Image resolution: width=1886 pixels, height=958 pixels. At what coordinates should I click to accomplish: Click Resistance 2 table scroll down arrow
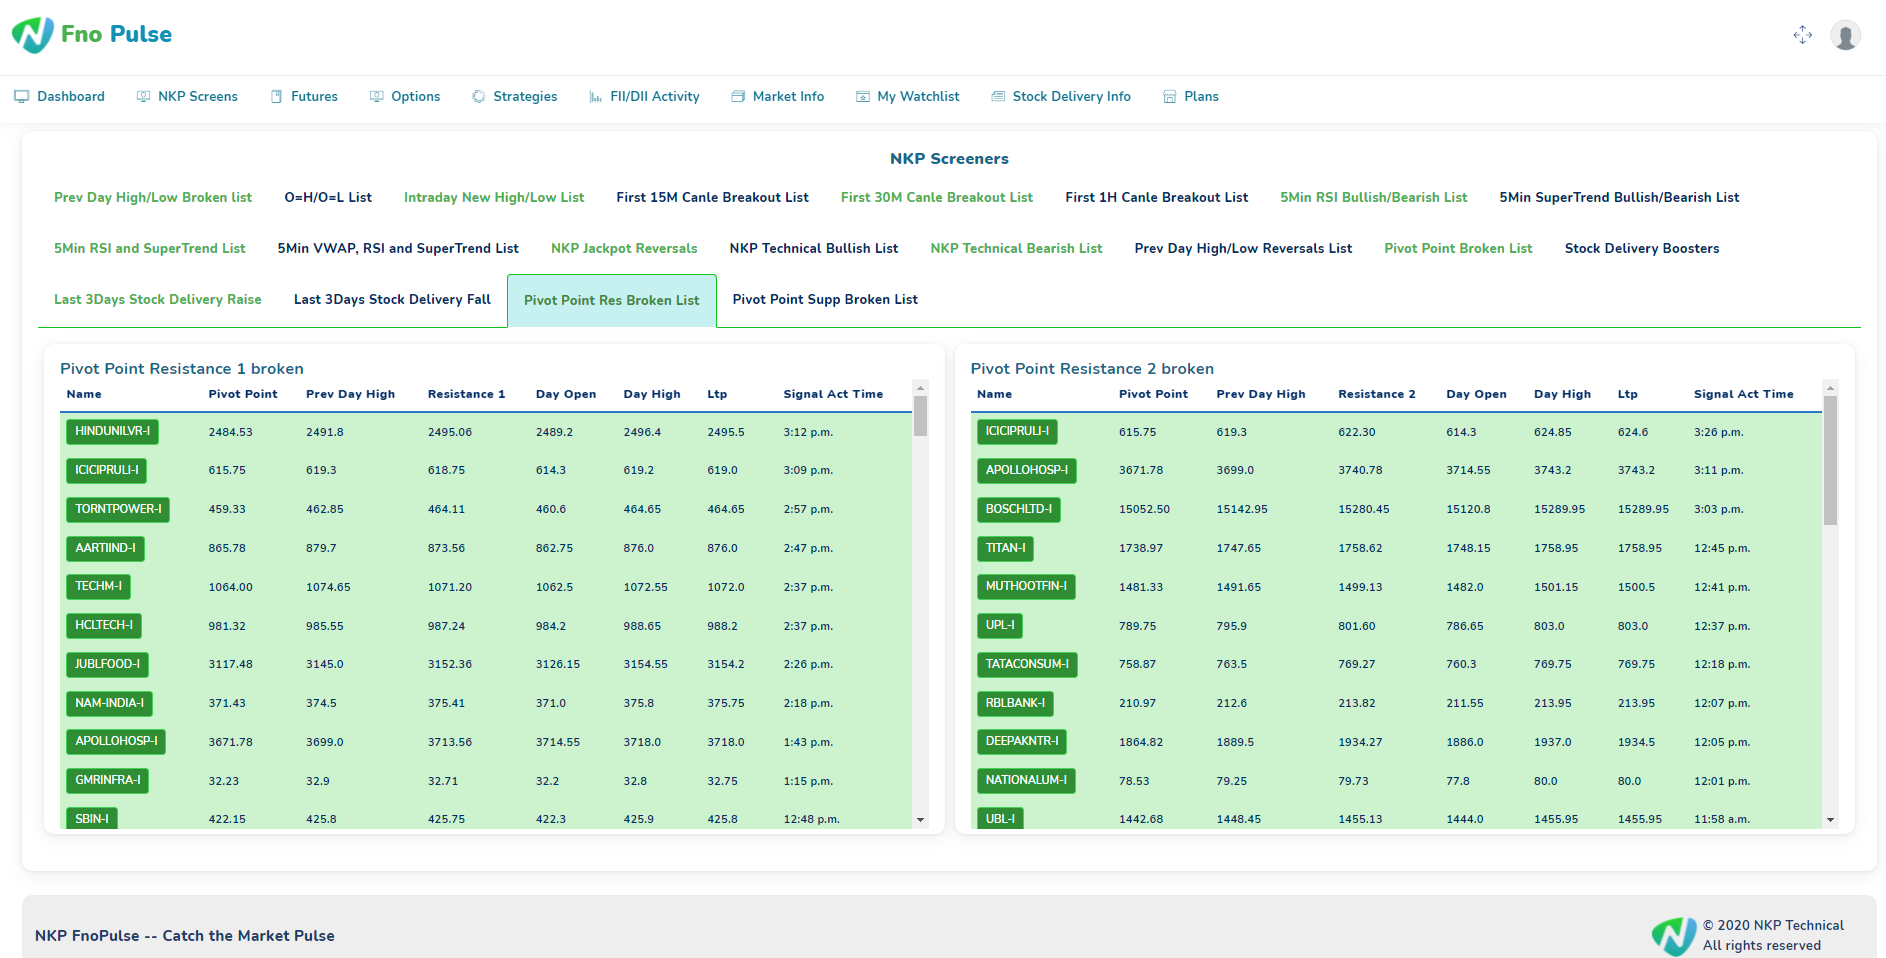[1830, 820]
